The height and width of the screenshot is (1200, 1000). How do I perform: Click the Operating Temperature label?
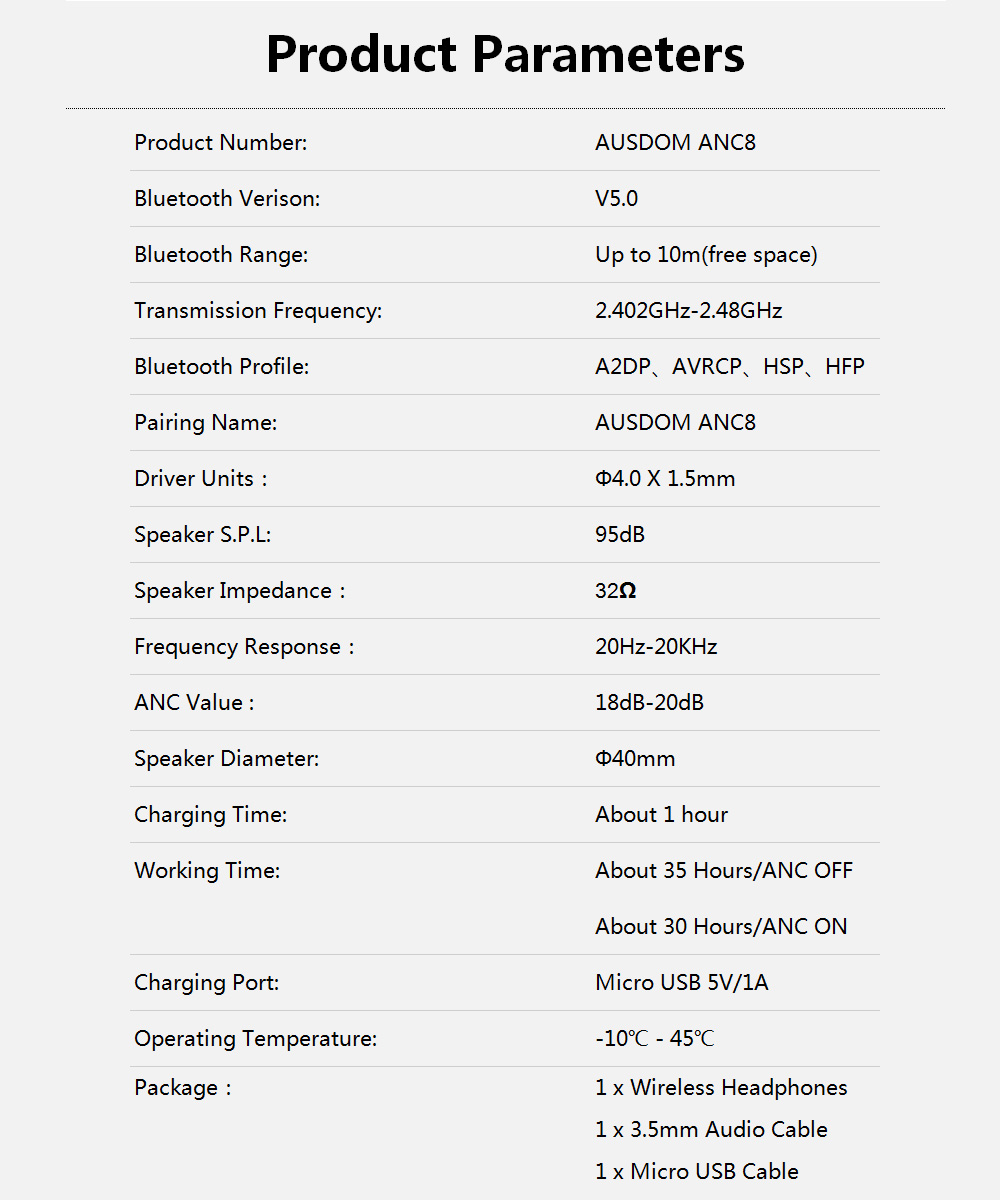click(x=255, y=1039)
